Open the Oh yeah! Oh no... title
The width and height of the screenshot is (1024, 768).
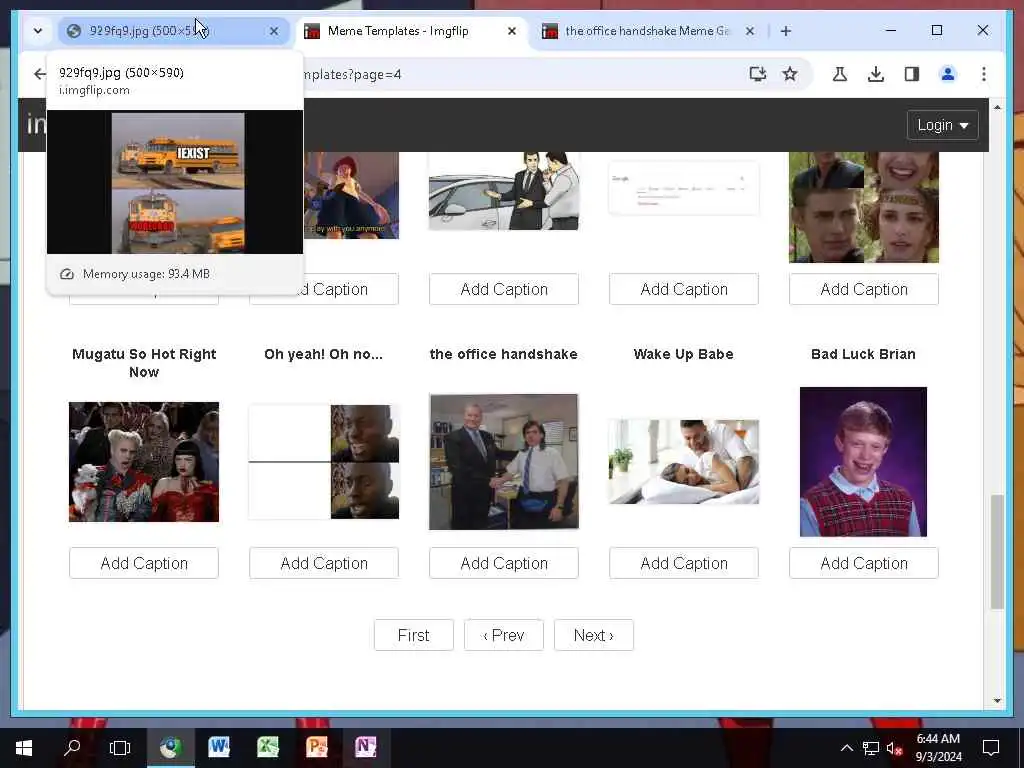coord(323,354)
